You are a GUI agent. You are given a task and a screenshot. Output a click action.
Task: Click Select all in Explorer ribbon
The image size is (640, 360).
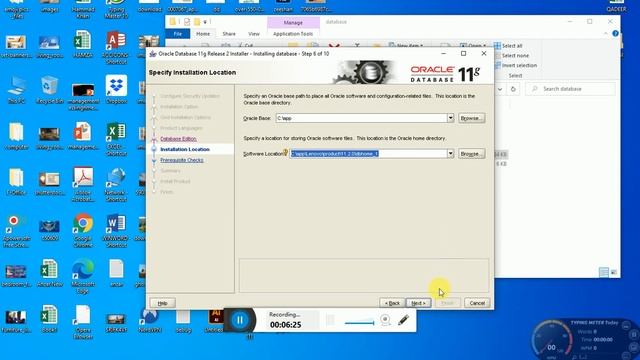tap(509, 46)
